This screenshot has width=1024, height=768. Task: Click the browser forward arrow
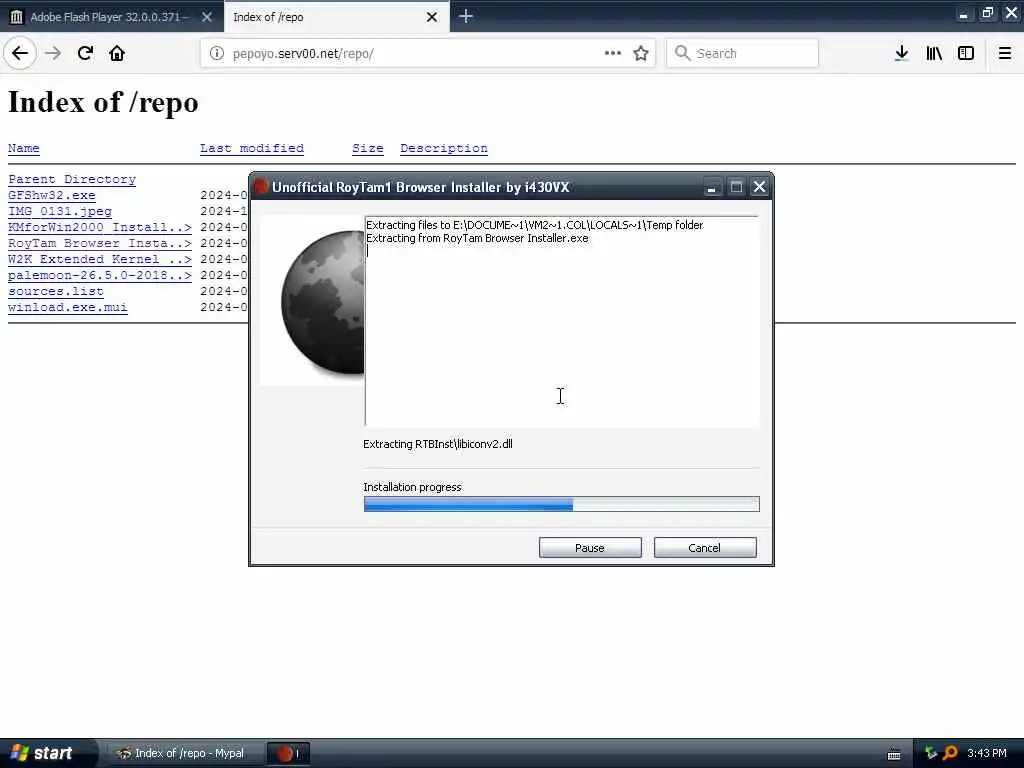pyautogui.click(x=53, y=54)
